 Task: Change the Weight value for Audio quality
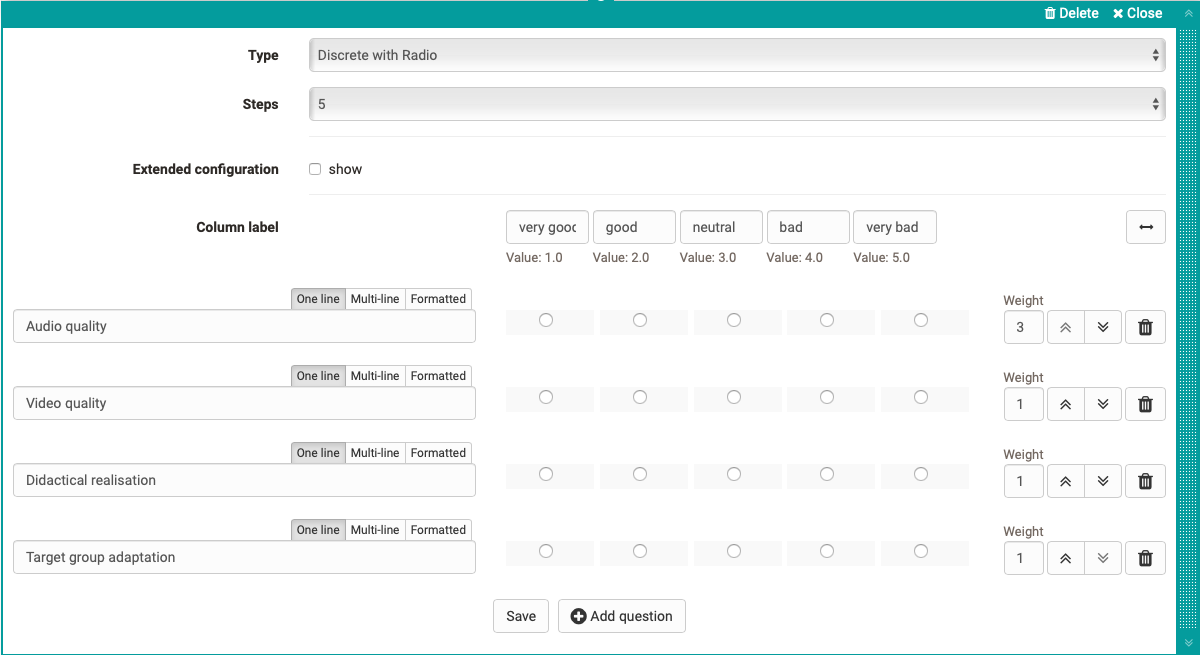coord(1023,326)
